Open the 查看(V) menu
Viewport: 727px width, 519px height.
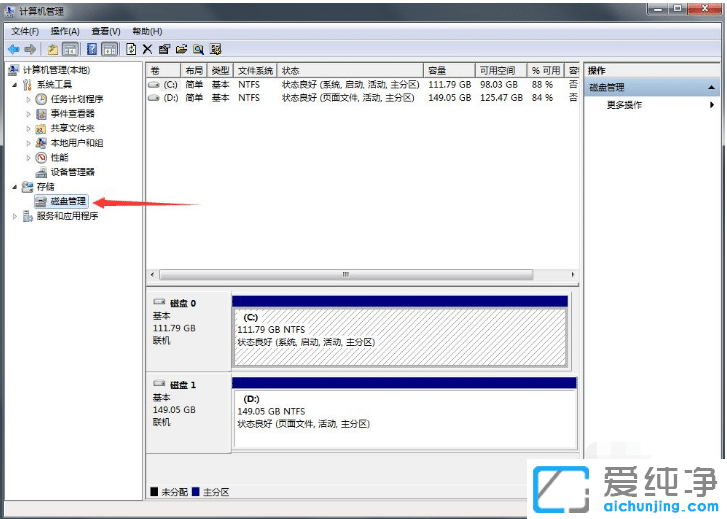point(105,31)
